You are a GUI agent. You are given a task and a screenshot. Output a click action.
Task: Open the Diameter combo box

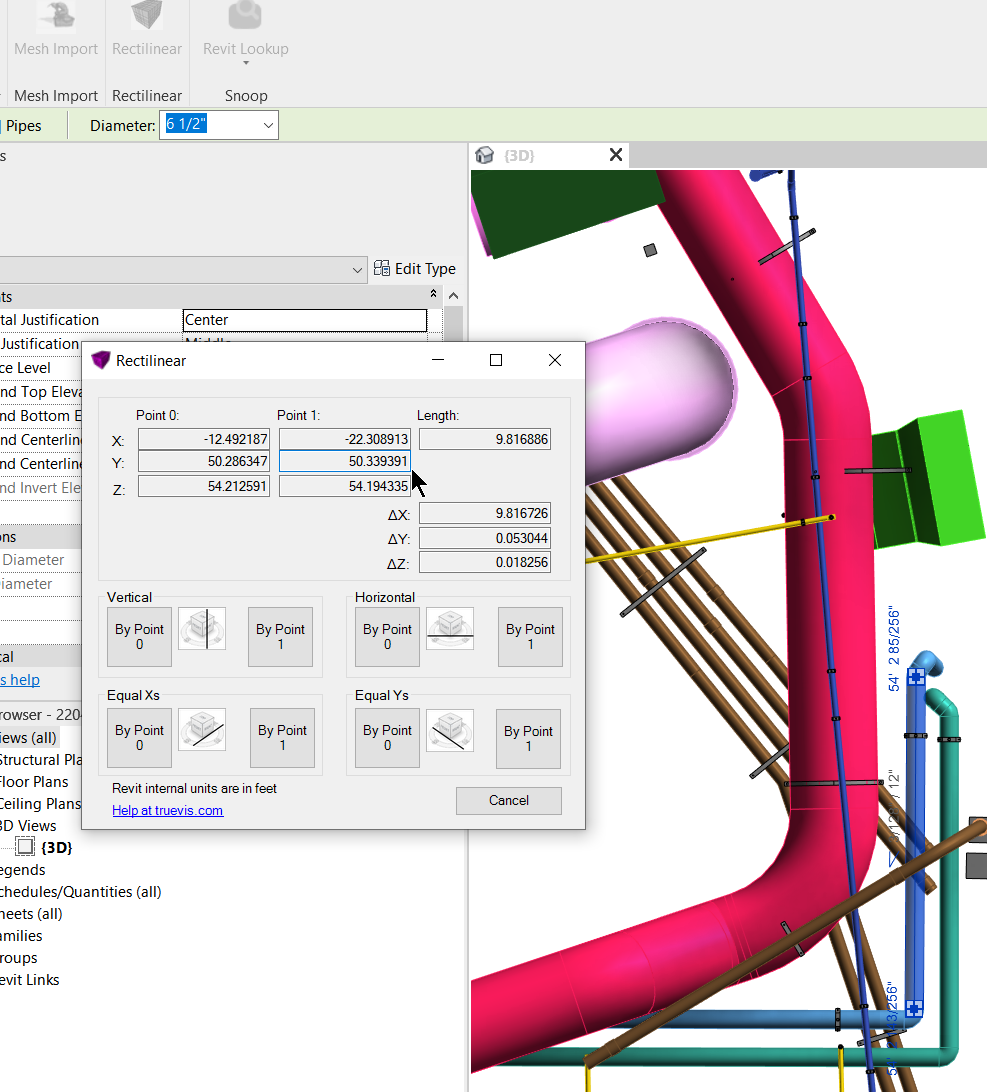coord(268,125)
